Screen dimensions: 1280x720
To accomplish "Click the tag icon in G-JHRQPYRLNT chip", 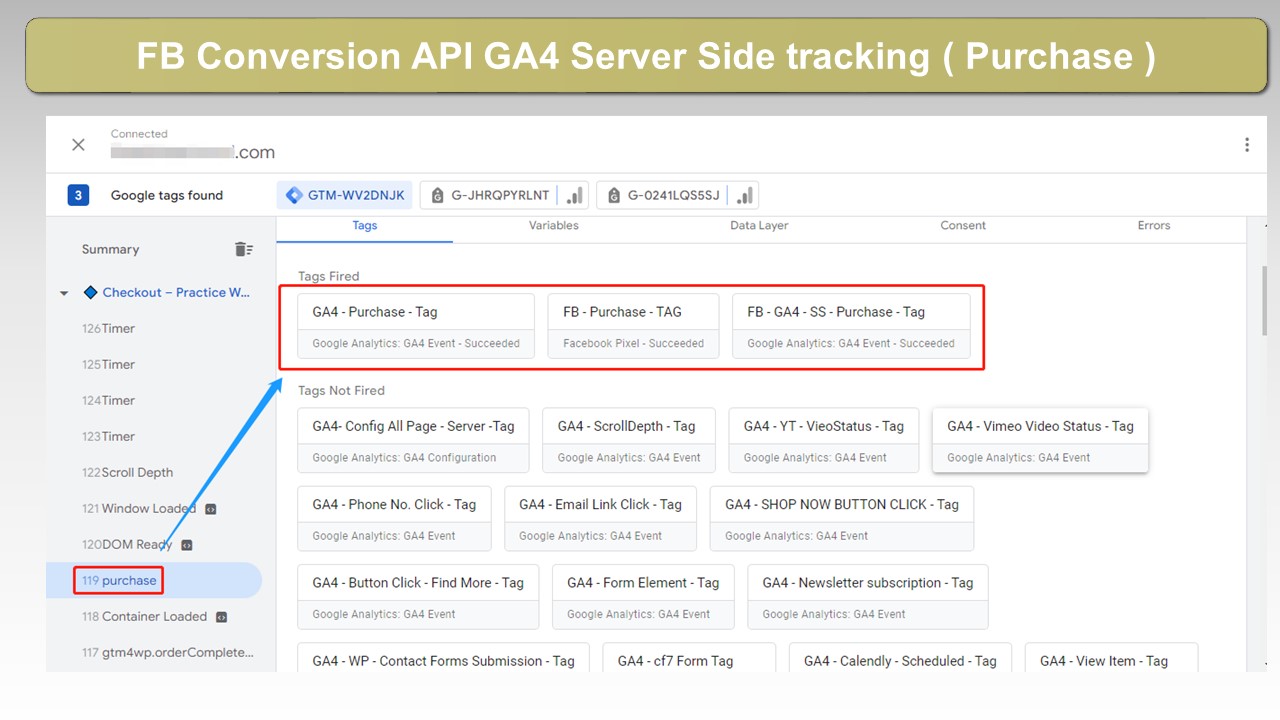I will pyautogui.click(x=437, y=195).
